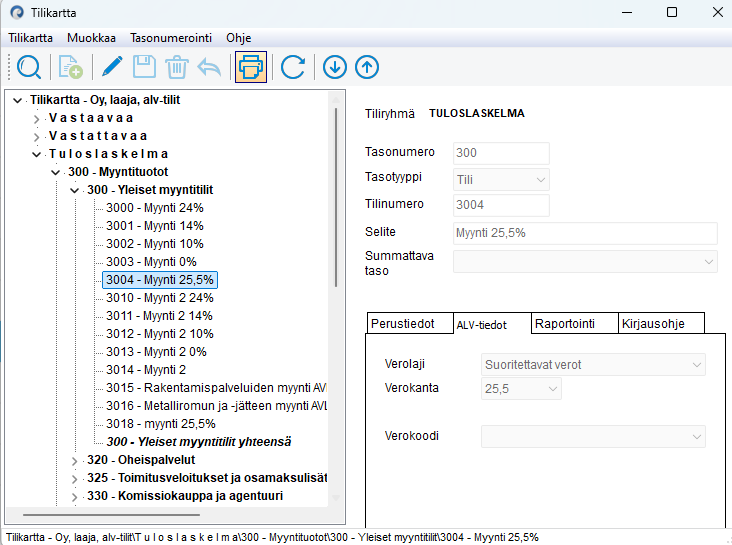
Task: Minimize the Tilikartta window
Action: pos(627,12)
